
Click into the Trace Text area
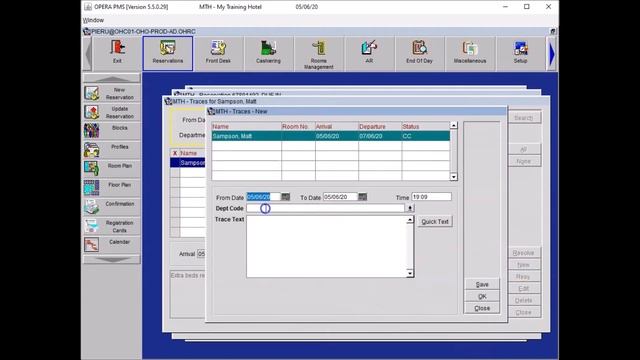(327, 247)
